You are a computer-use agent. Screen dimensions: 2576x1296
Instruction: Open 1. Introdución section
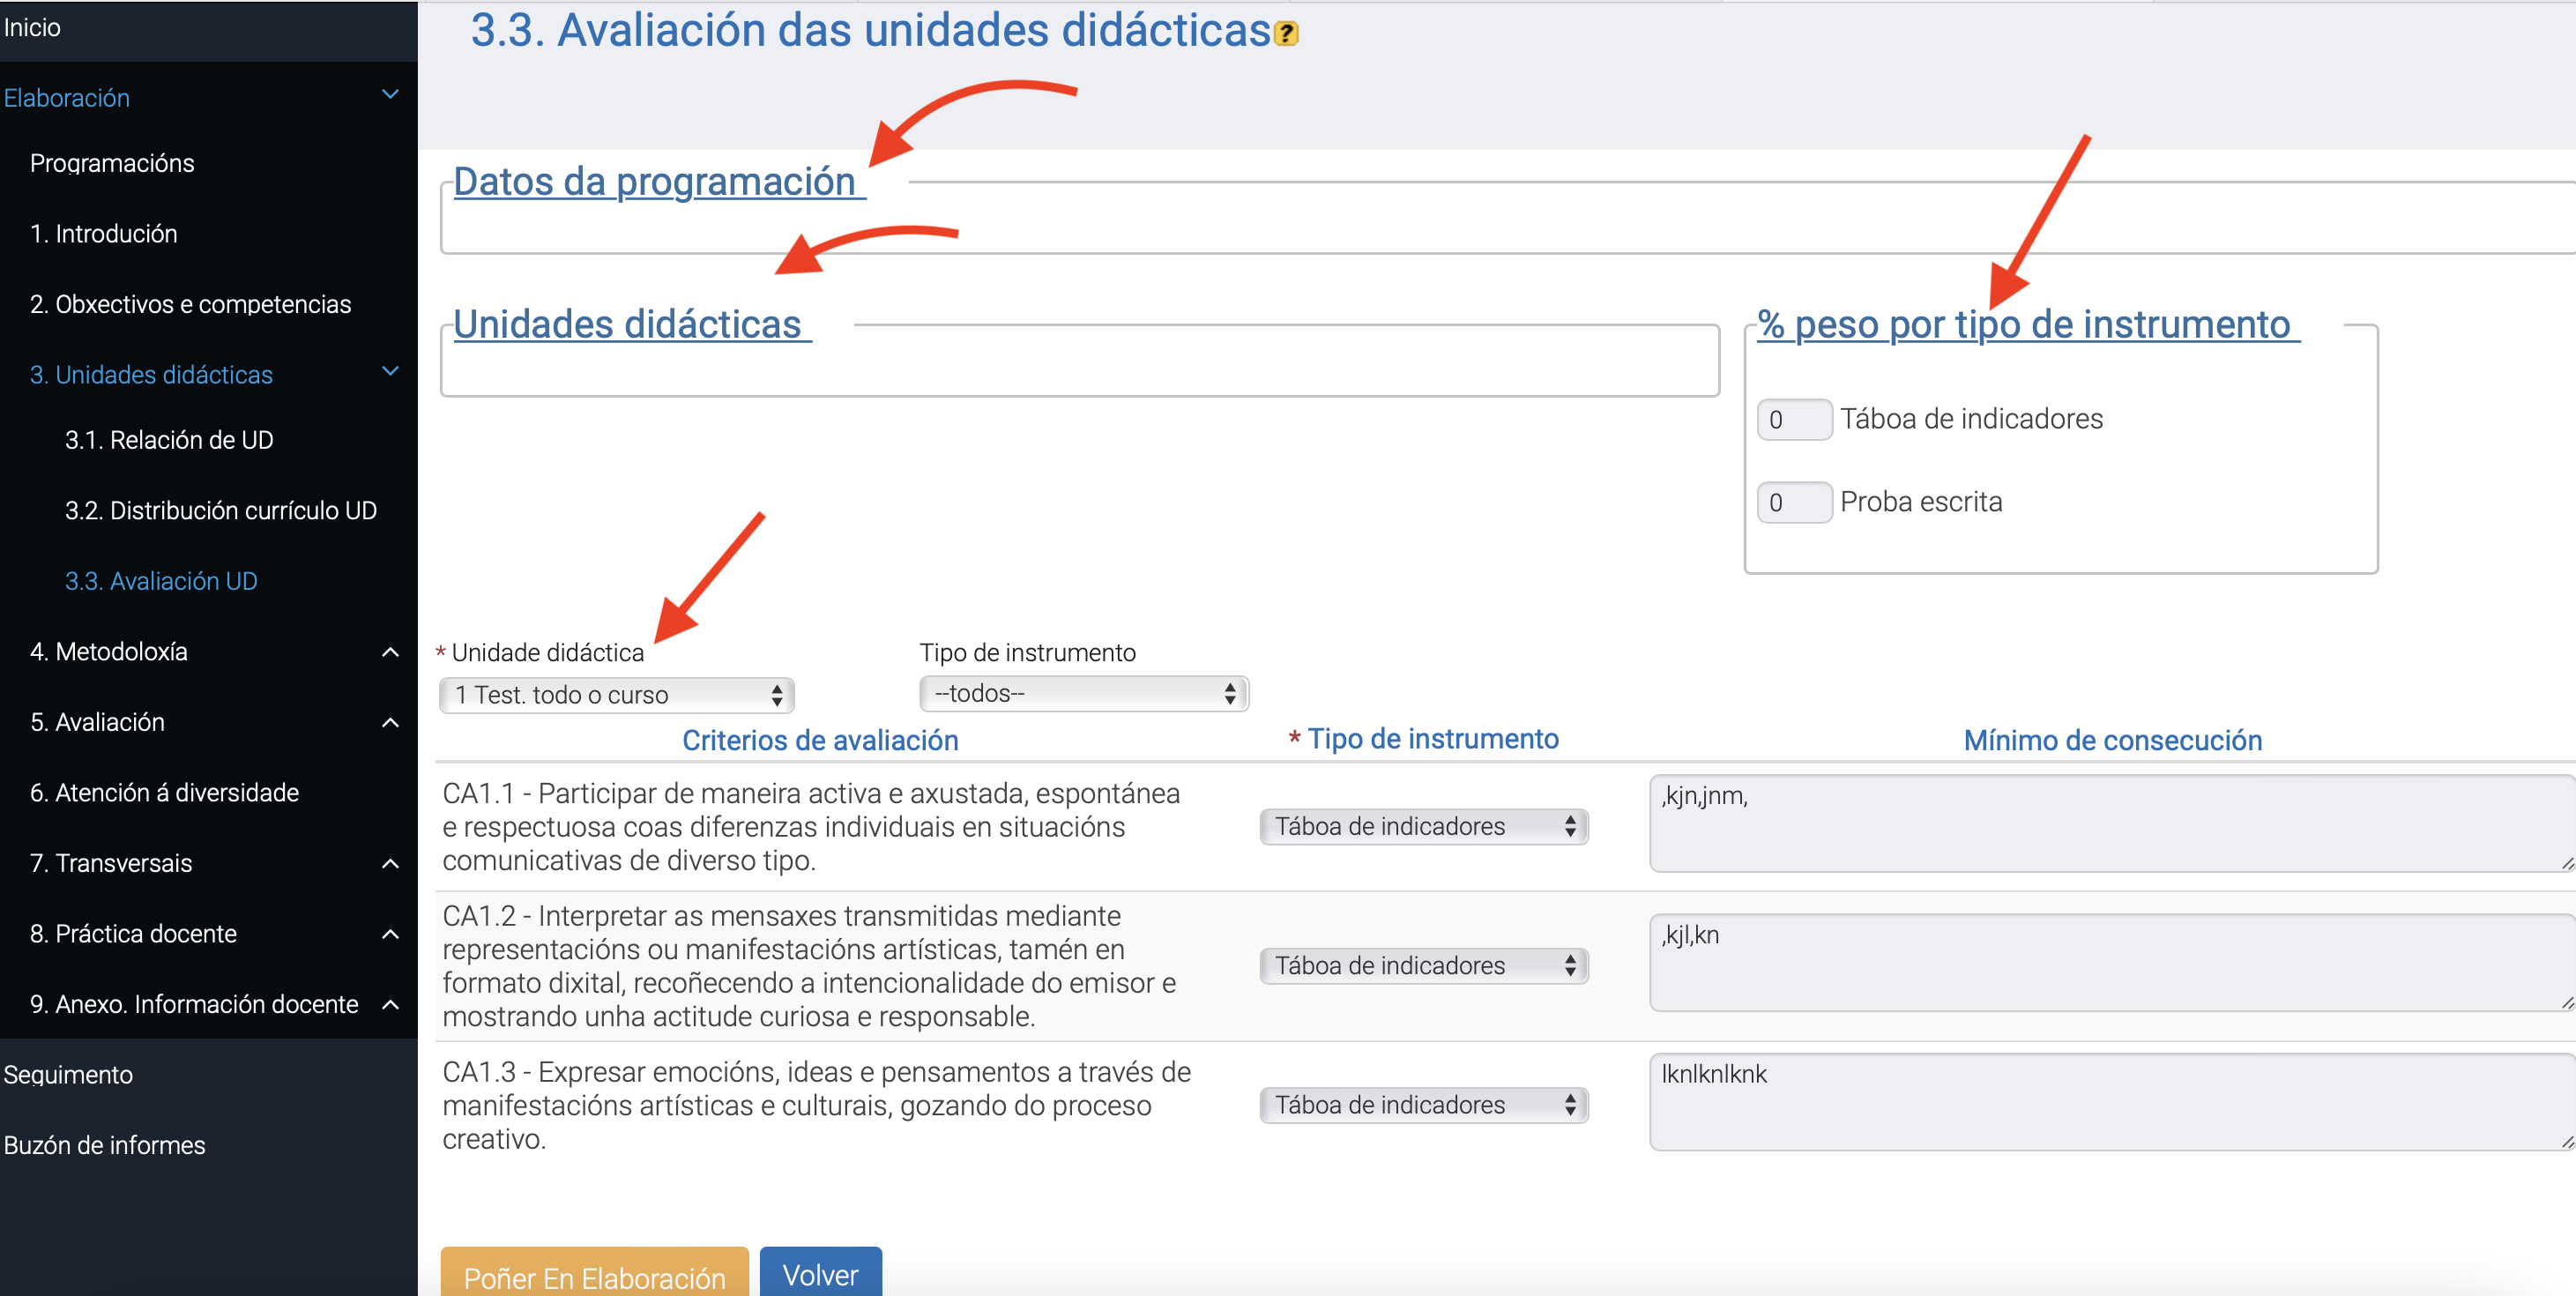click(104, 234)
